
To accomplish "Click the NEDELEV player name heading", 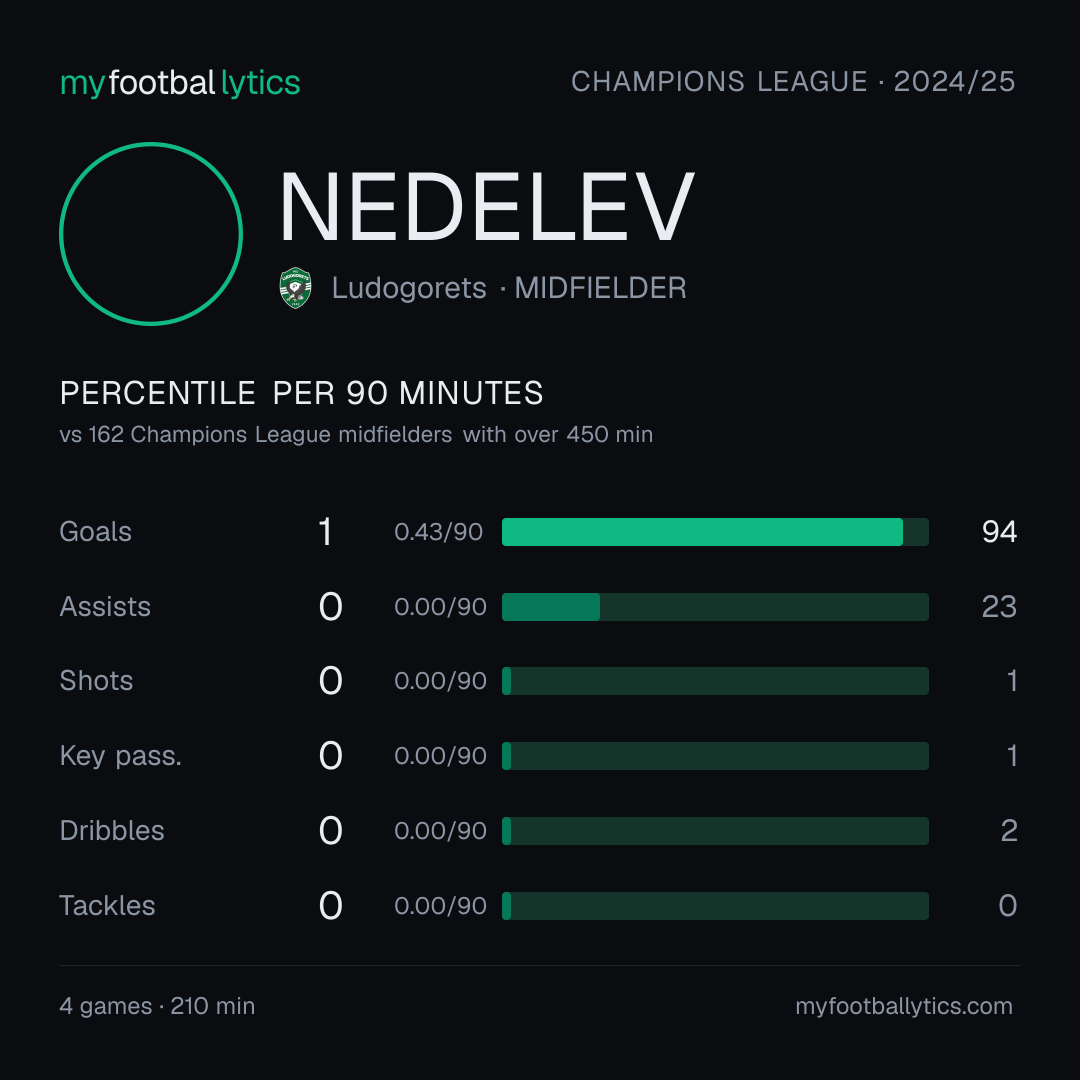I will point(487,207).
